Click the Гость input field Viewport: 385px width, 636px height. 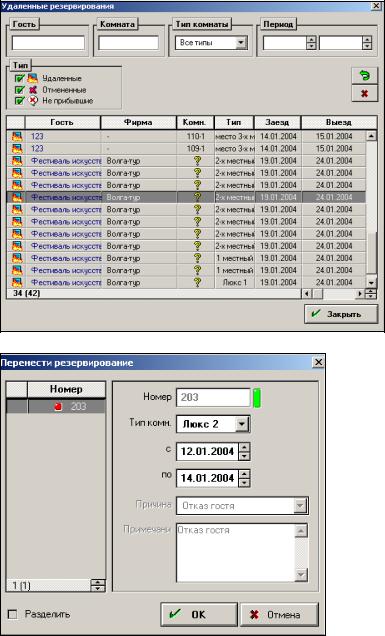click(x=48, y=43)
